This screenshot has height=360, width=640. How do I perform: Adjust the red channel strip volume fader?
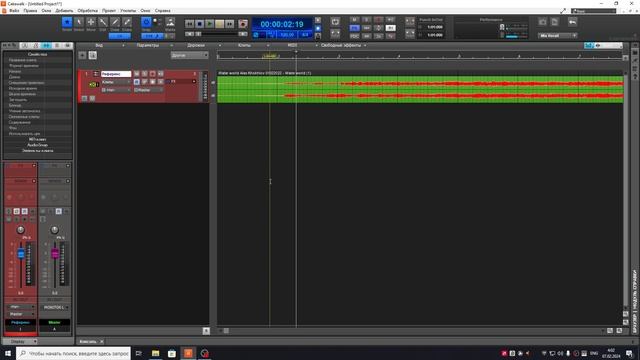click(21, 254)
